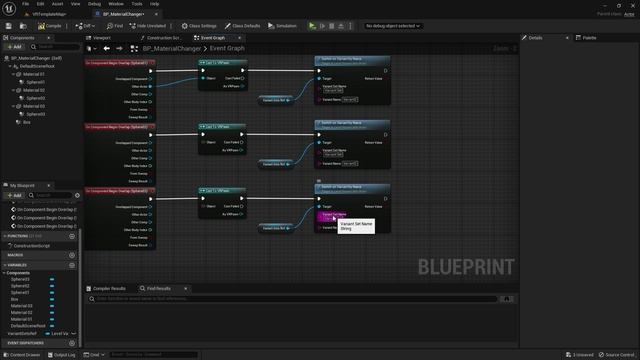Compile the blueprint
The width and height of the screenshot is (640, 360).
[49, 26]
